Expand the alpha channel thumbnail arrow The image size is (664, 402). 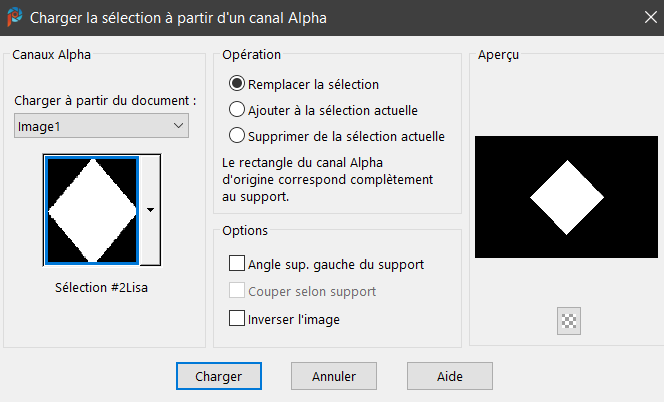point(150,210)
